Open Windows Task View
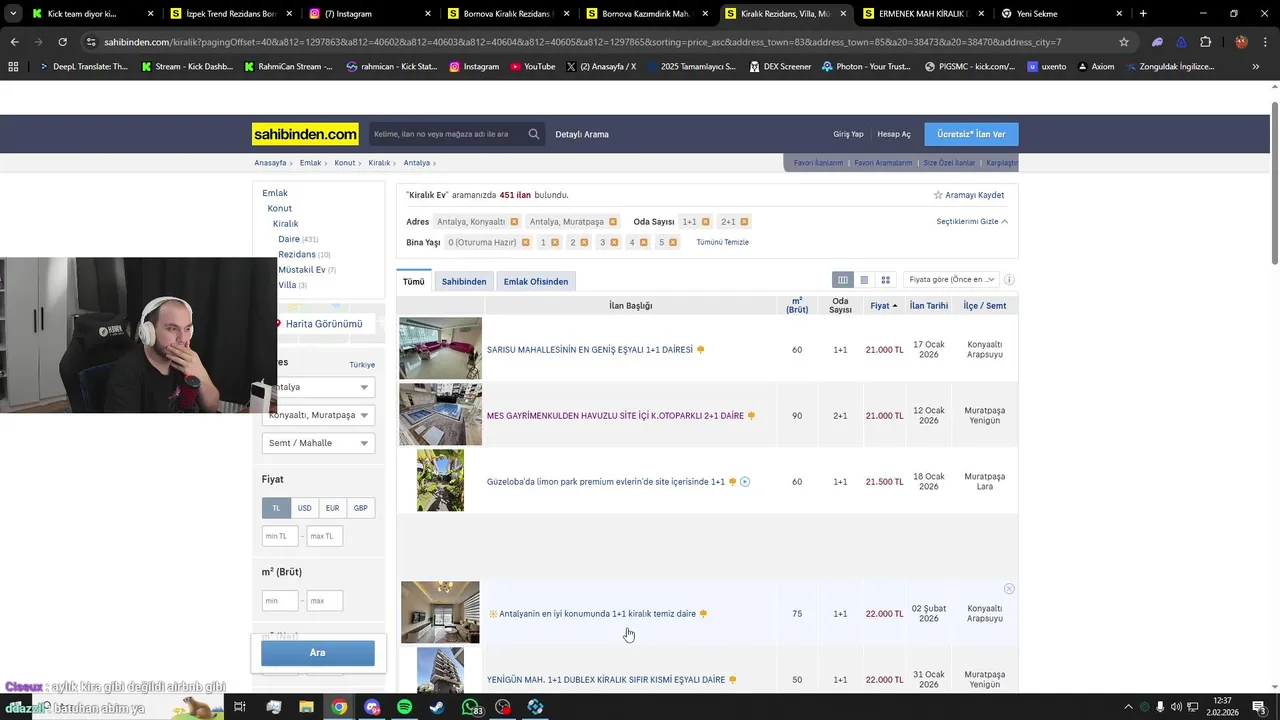1280x720 pixels. 240,707
